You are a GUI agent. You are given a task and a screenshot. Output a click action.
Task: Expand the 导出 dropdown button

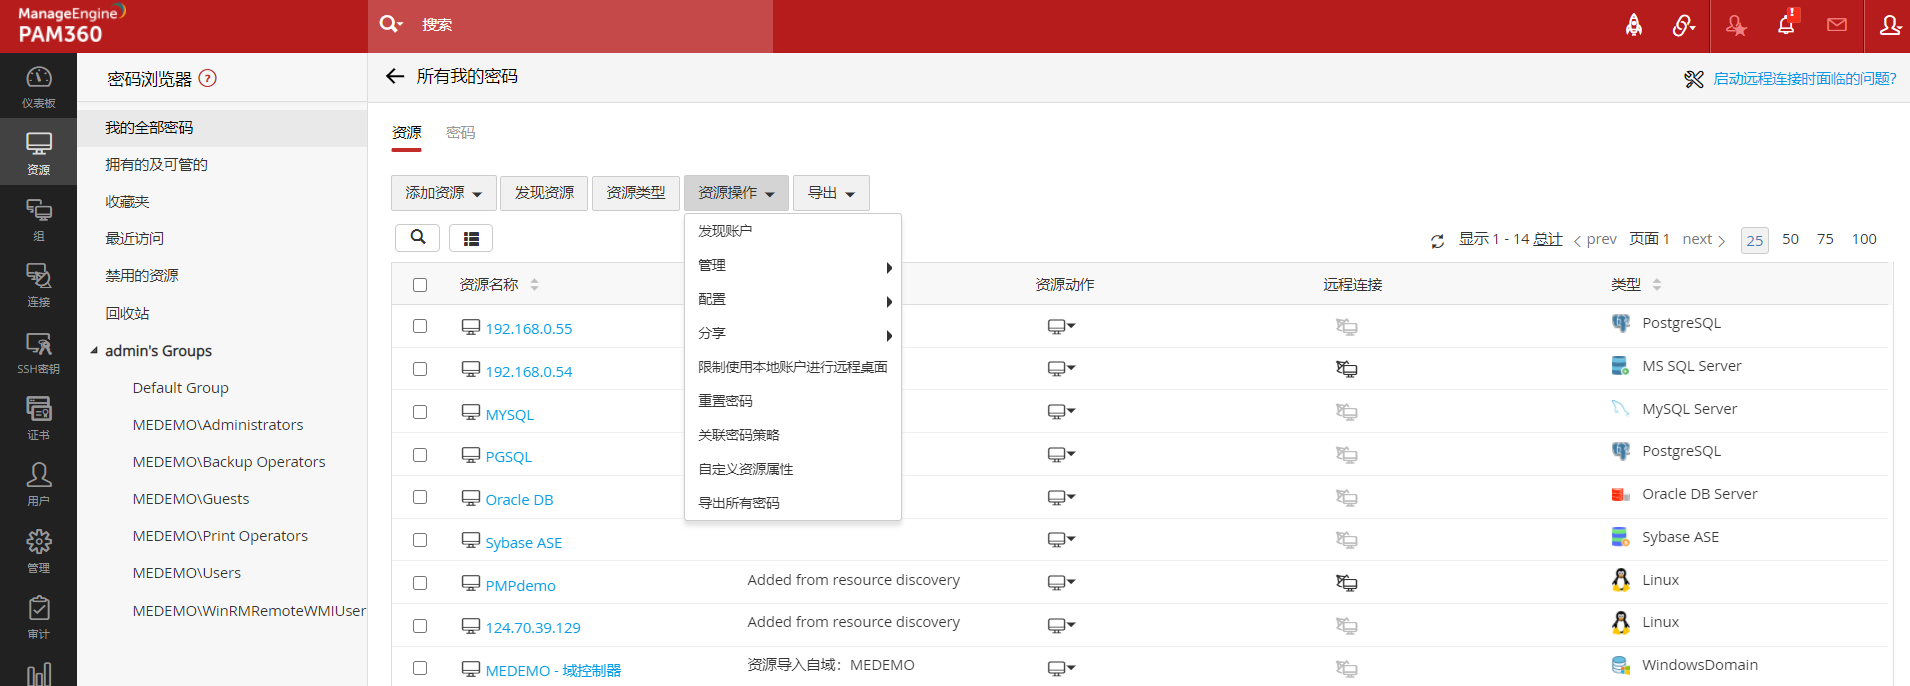click(x=831, y=193)
